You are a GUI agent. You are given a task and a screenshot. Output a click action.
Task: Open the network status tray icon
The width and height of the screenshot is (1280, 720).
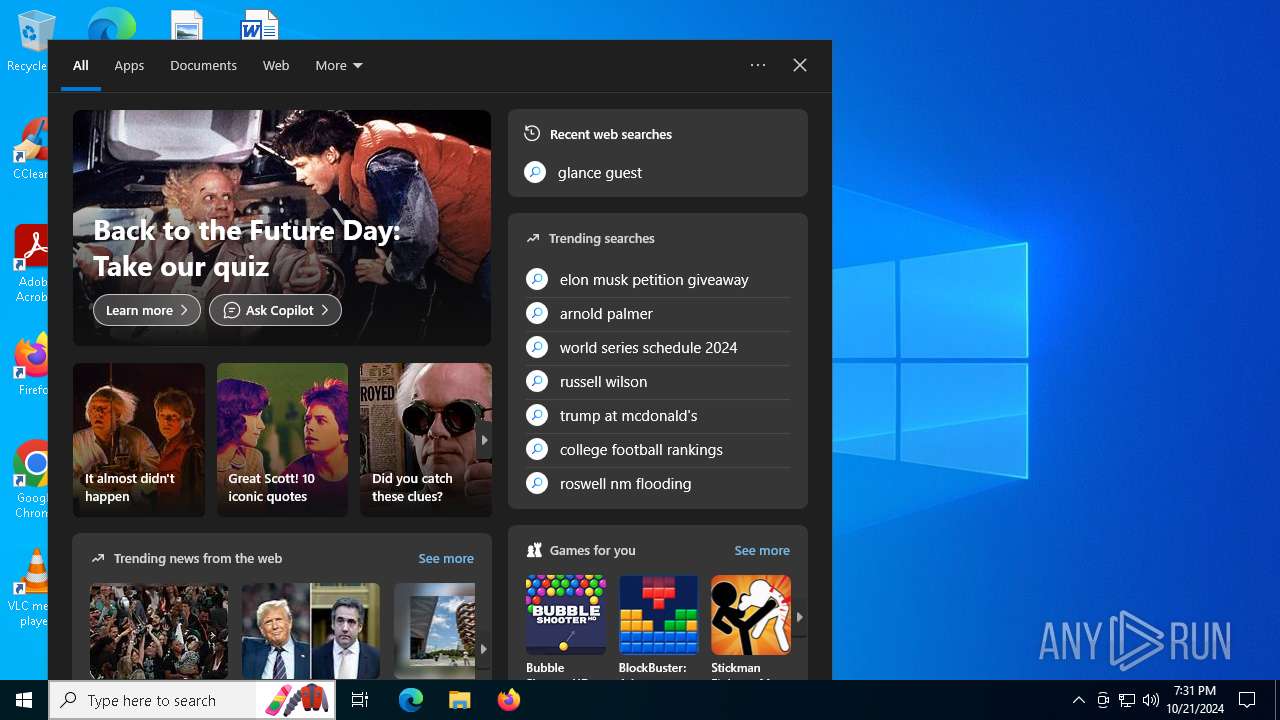pyautogui.click(x=1127, y=700)
